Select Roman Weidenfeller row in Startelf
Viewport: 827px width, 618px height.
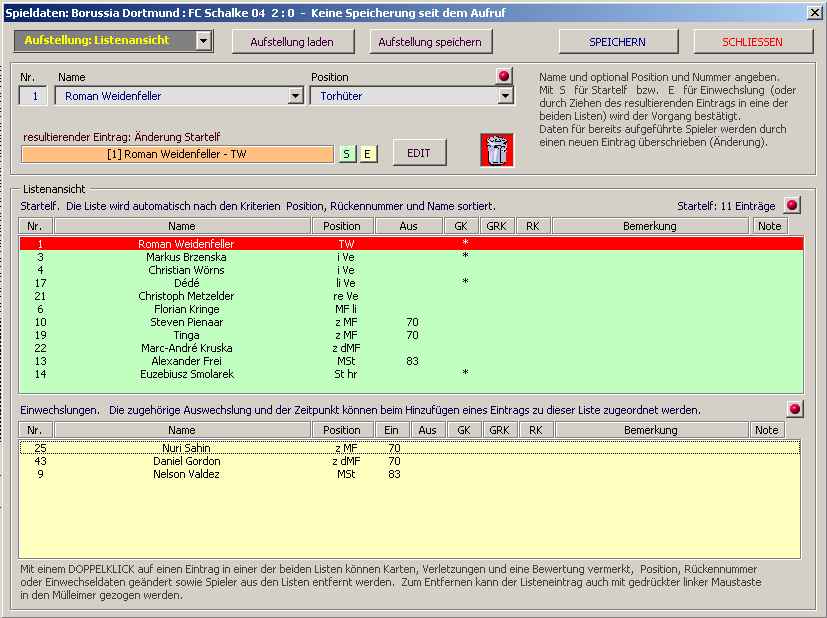tap(411, 244)
